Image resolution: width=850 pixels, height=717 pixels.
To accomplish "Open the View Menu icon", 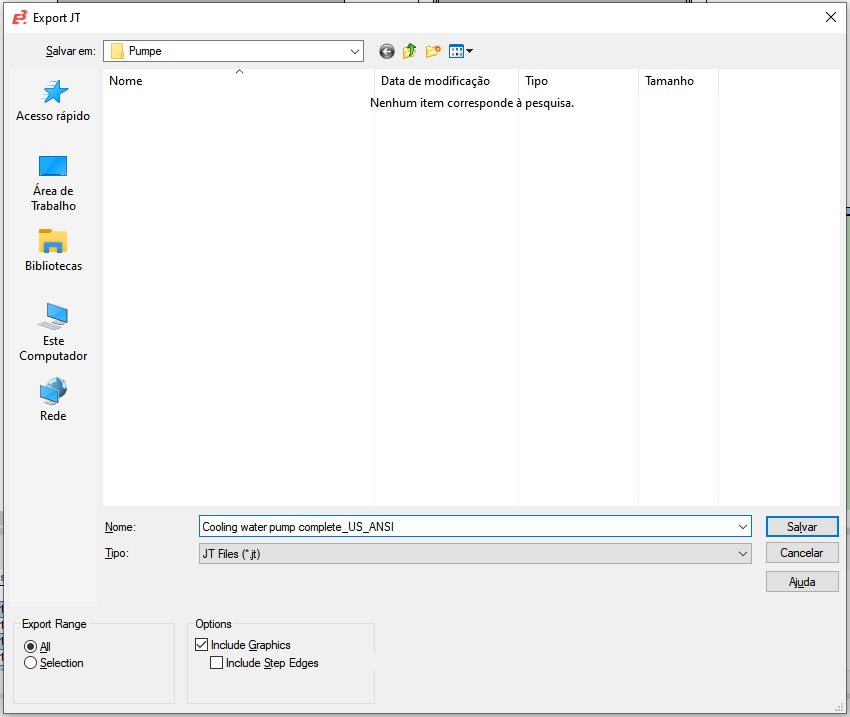I will (457, 51).
